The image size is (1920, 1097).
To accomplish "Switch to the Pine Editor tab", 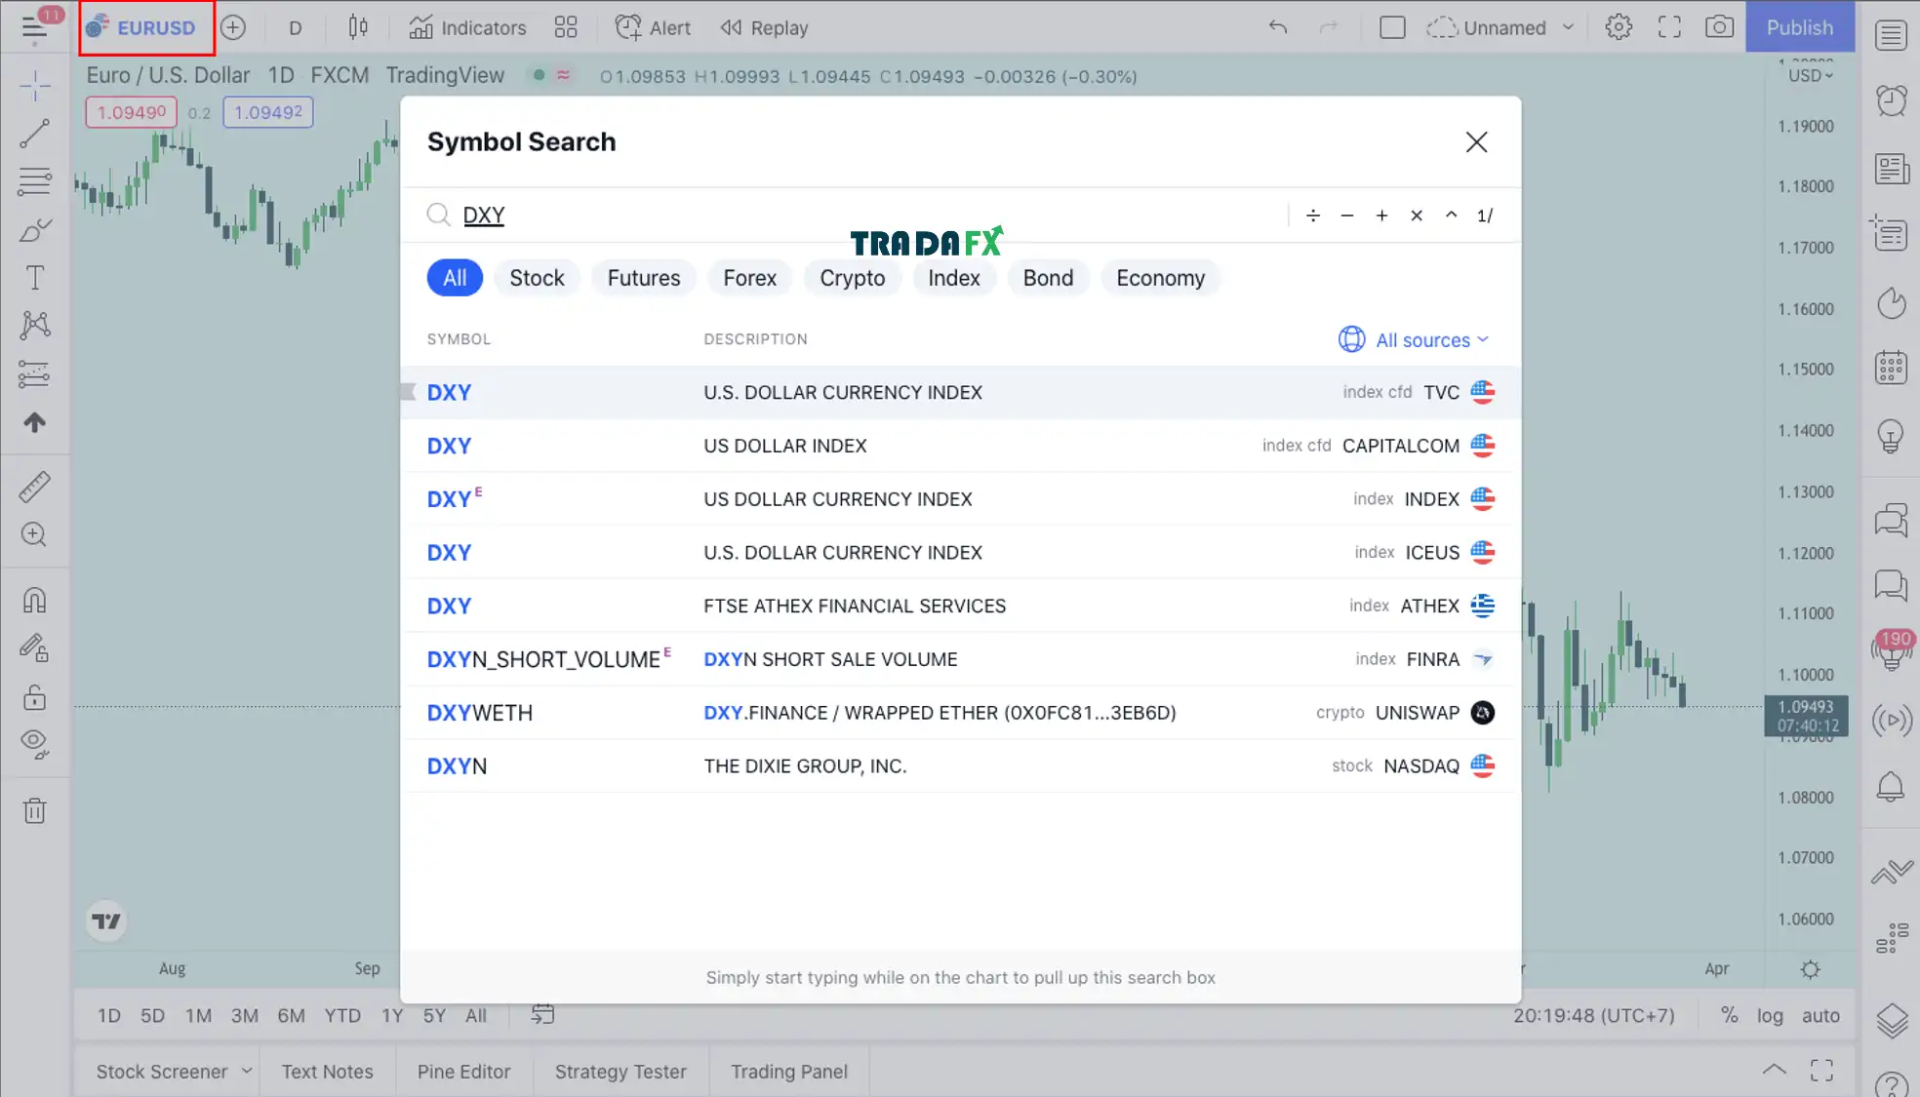I will [x=463, y=1071].
